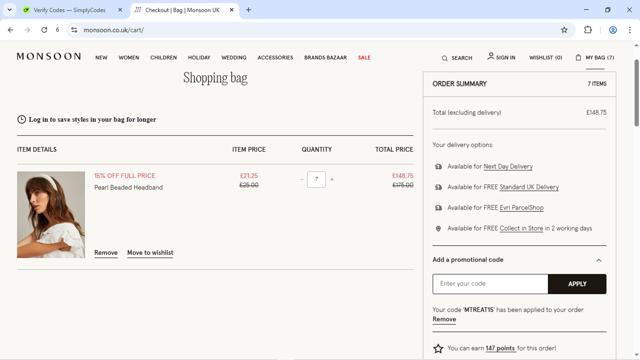Open the ACCESSORIES menu
Image resolution: width=640 pixels, height=360 pixels.
point(275,58)
